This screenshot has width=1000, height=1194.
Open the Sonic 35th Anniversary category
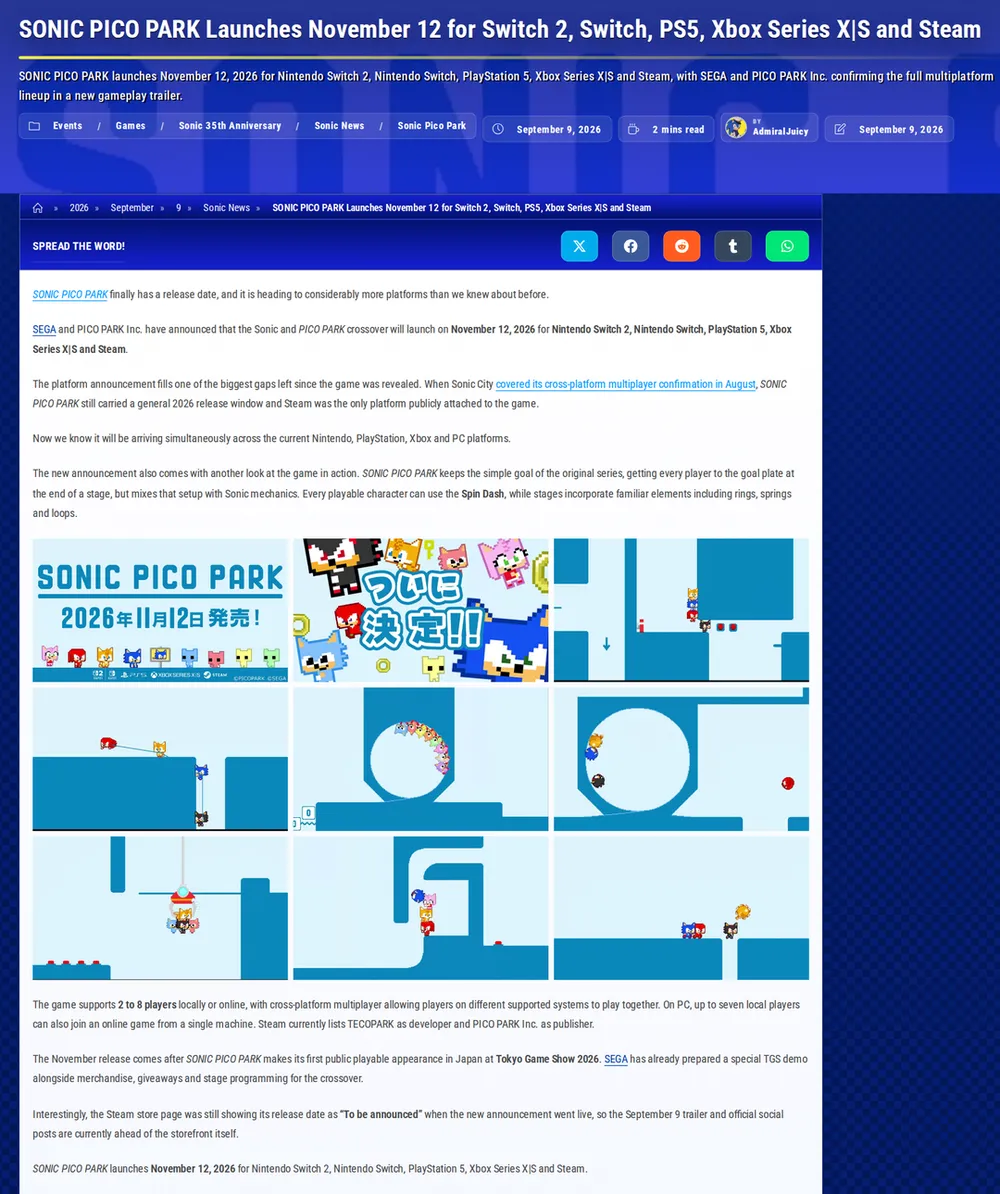tap(230, 126)
